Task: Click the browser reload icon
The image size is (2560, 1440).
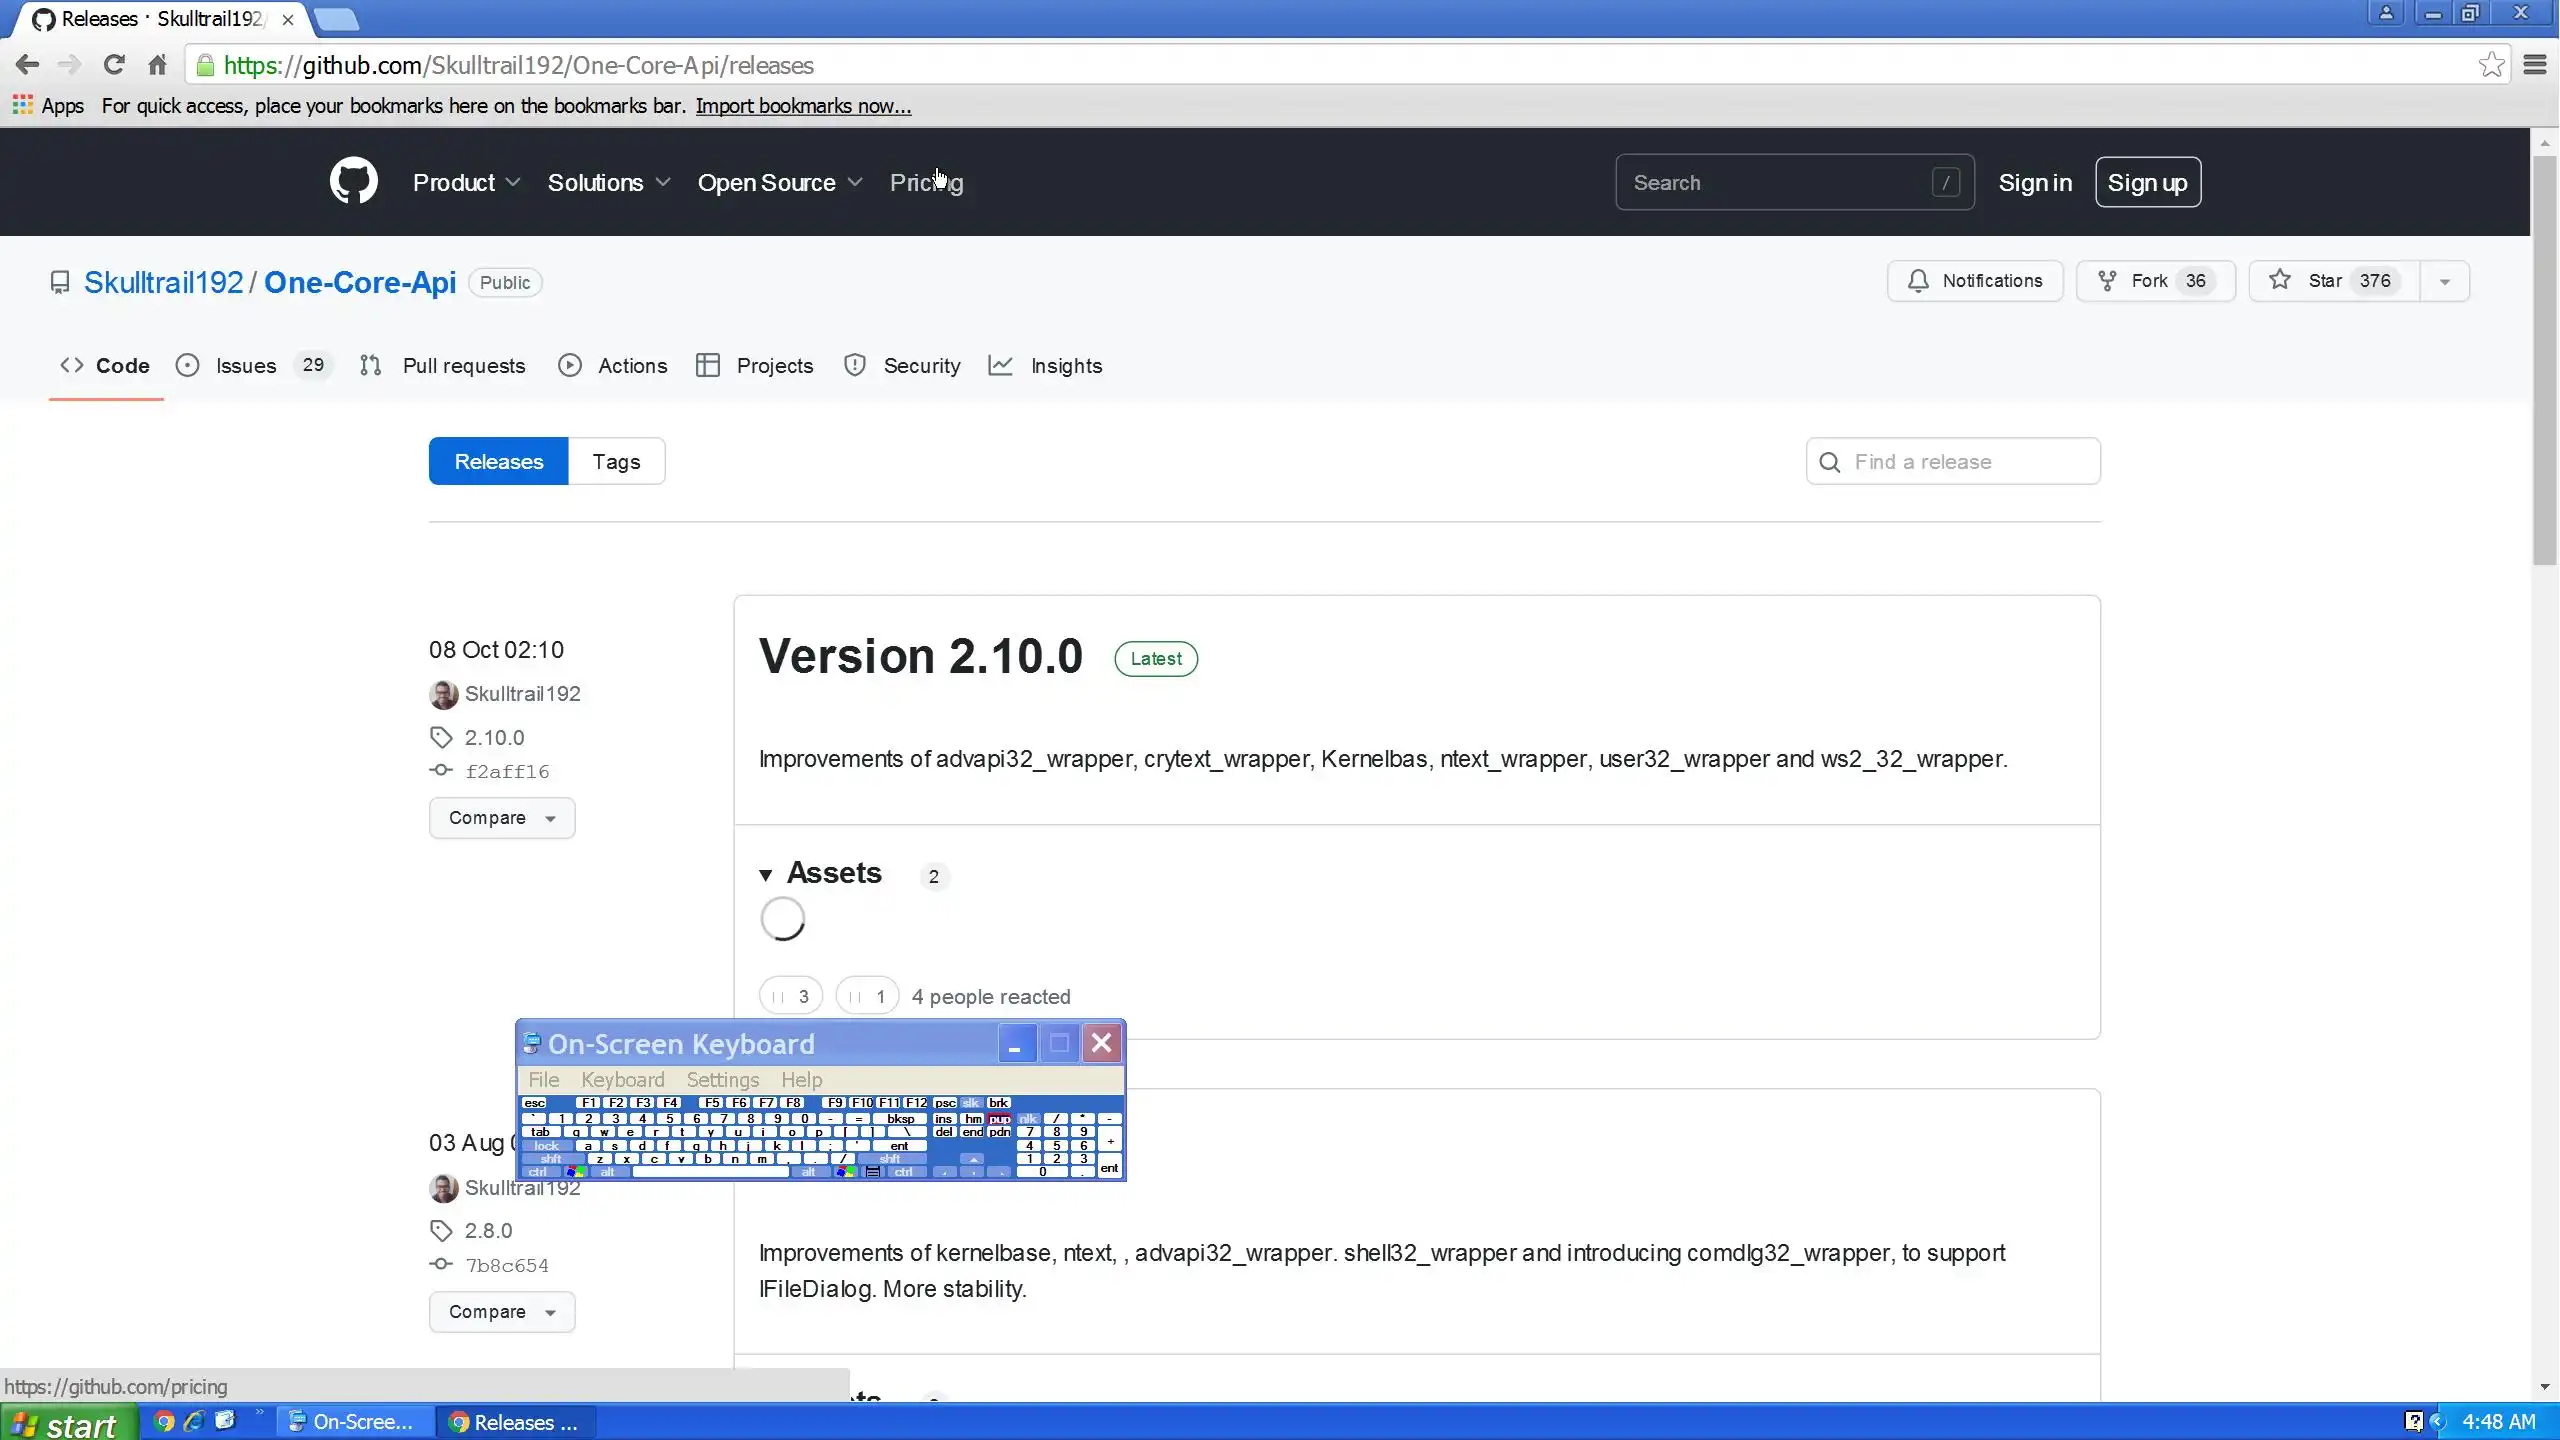Action: coord(114,65)
